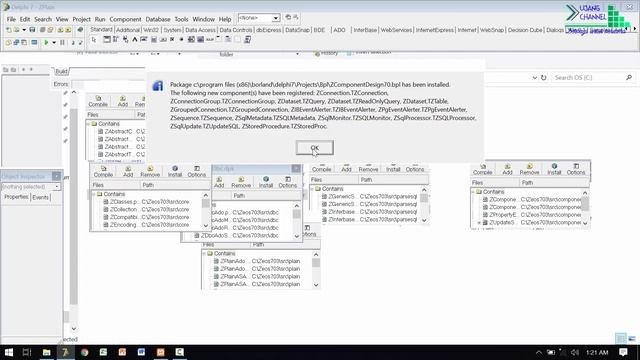Select the ADO palette tab
Screen dimensions: 640x360
[x=339, y=30]
